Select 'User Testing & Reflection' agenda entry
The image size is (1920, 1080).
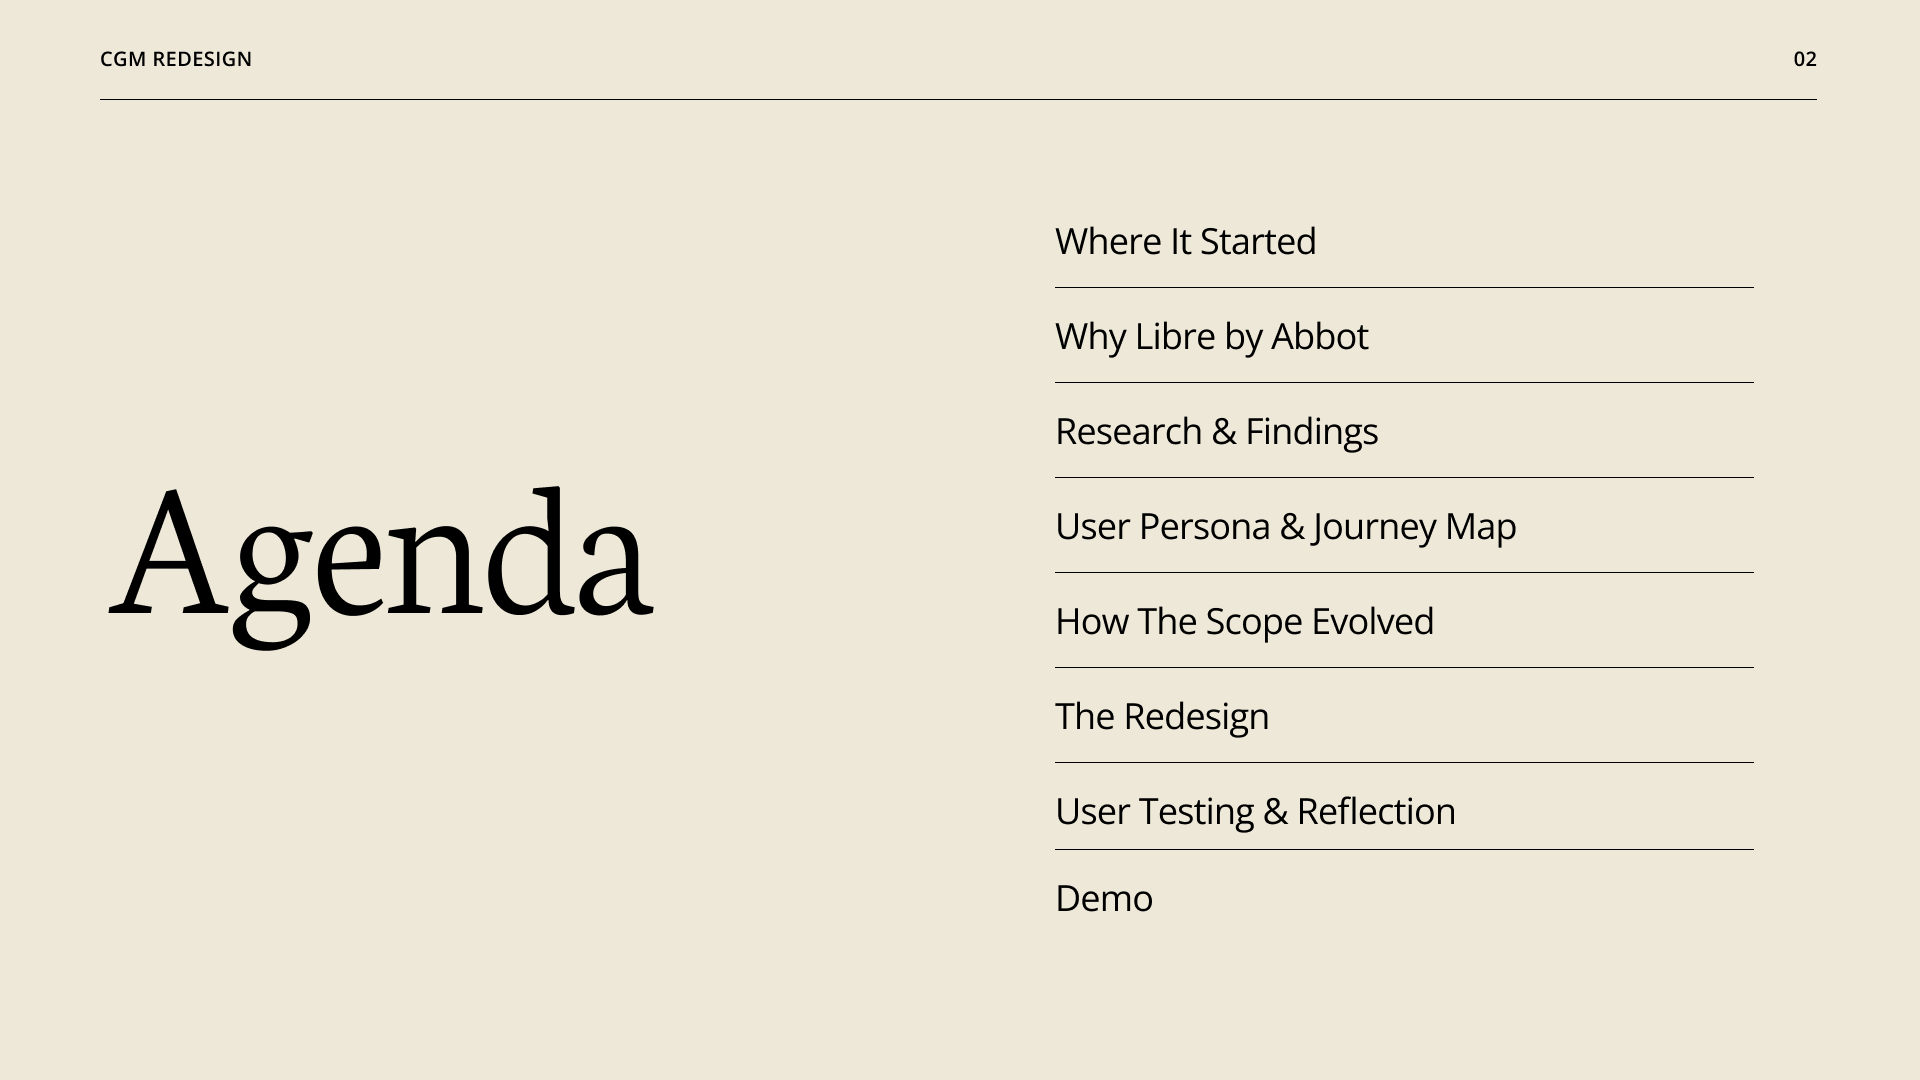[x=1255, y=812]
